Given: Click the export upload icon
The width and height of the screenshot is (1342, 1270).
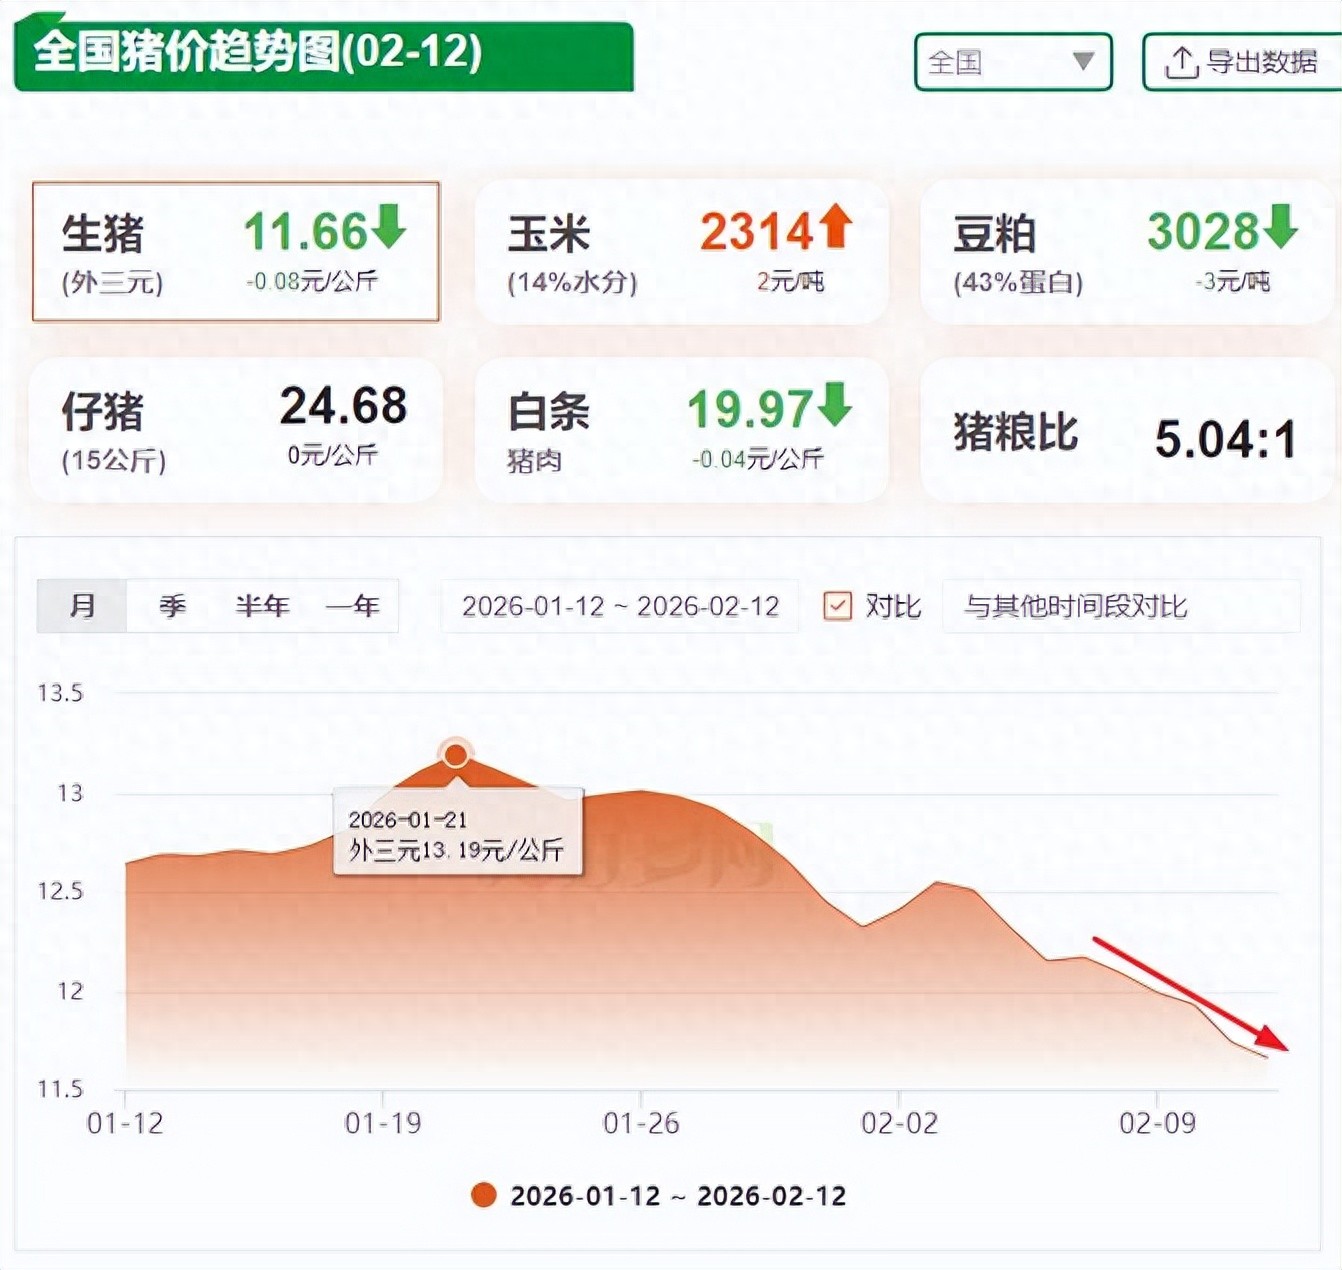Looking at the screenshot, I should coord(1181,63).
